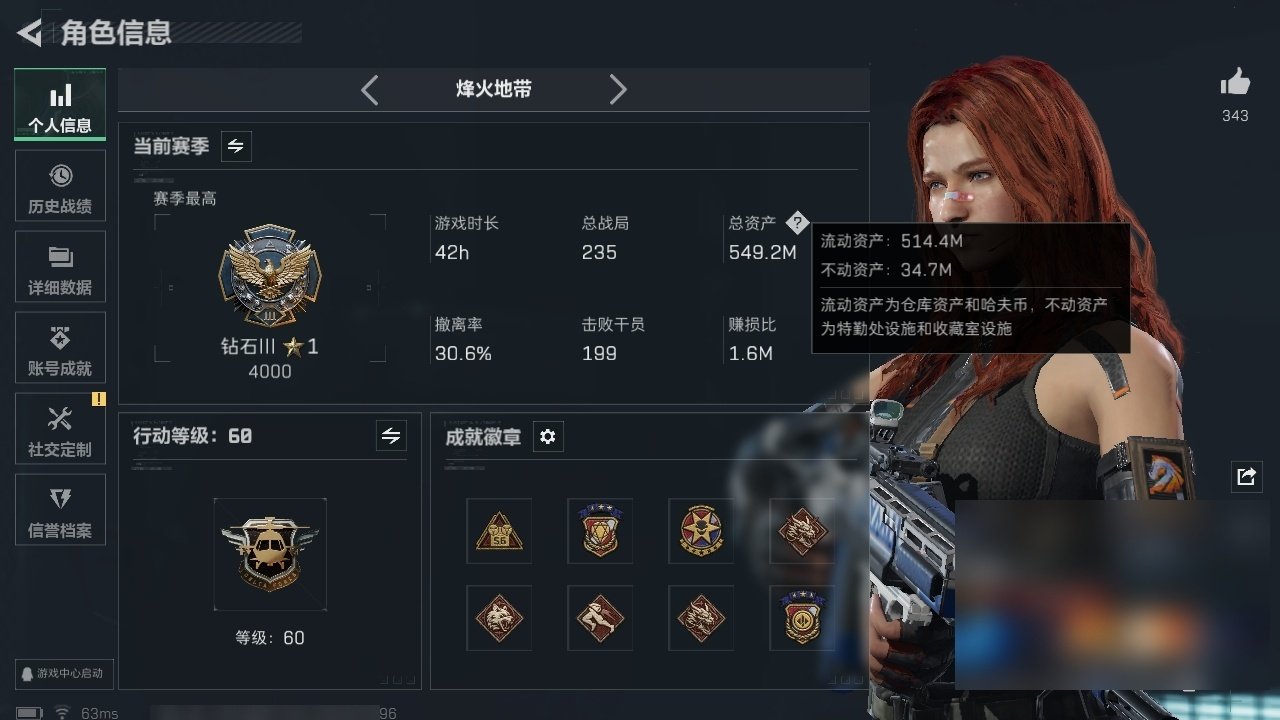Viewport: 1280px width, 720px height.
Task: Open the 历史战绩 tab
Action: pyautogui.click(x=60, y=186)
